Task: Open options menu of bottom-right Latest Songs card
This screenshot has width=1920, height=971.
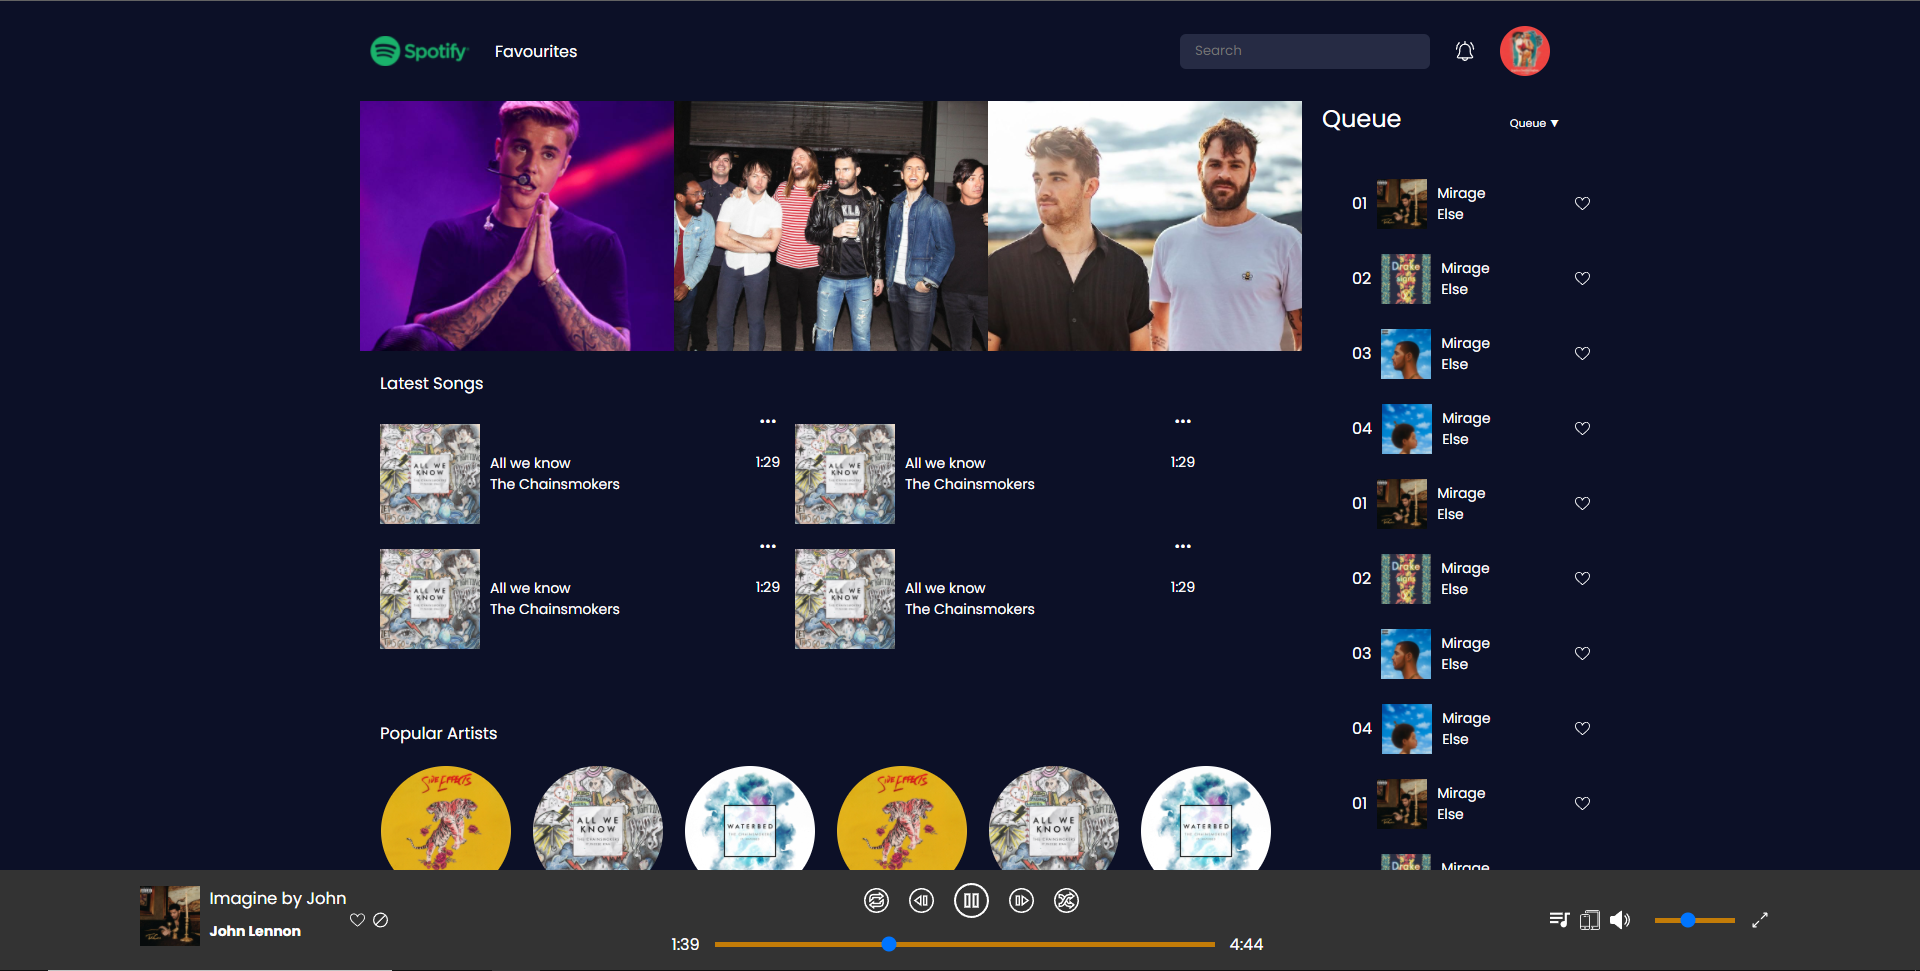Action: [x=1183, y=546]
